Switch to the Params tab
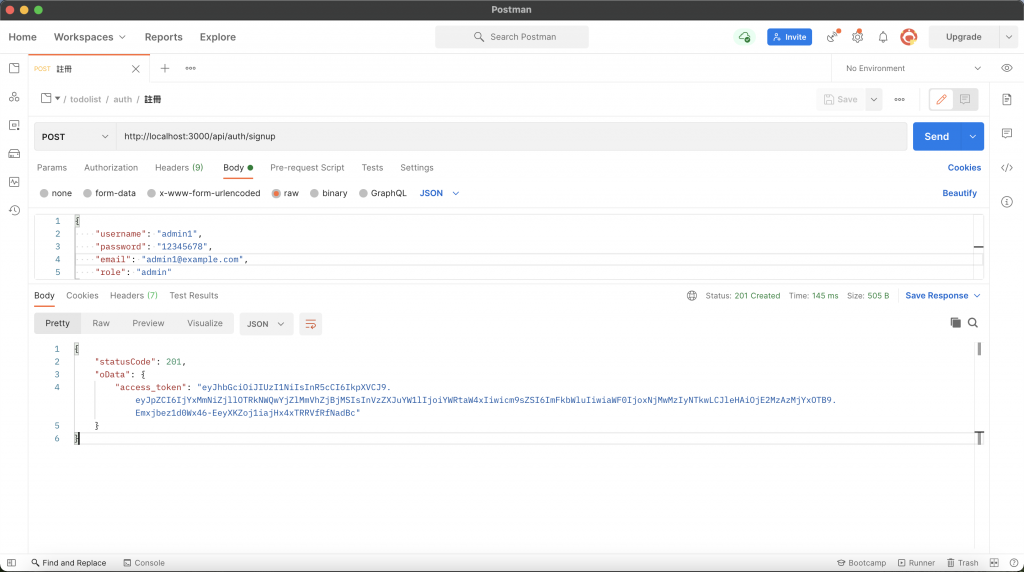This screenshot has width=1024, height=572. click(x=52, y=168)
